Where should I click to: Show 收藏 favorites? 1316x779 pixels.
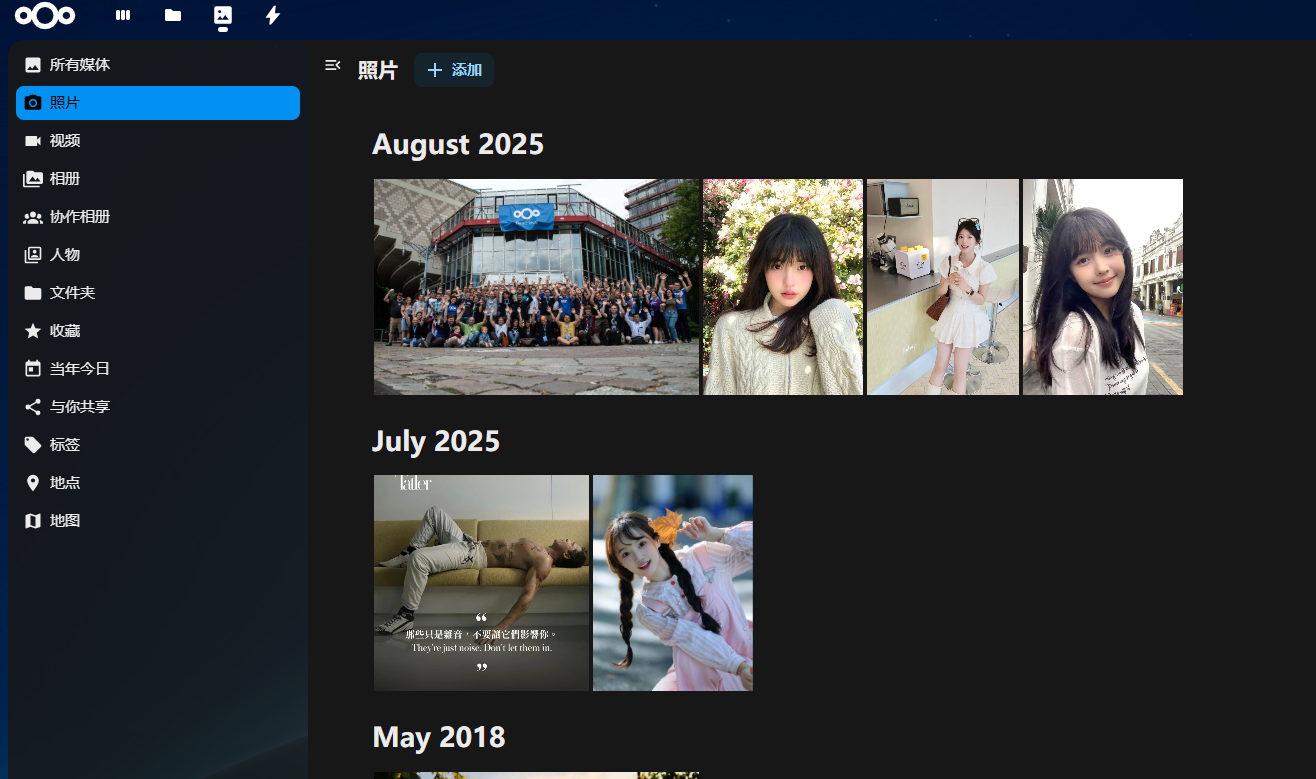tap(158, 331)
